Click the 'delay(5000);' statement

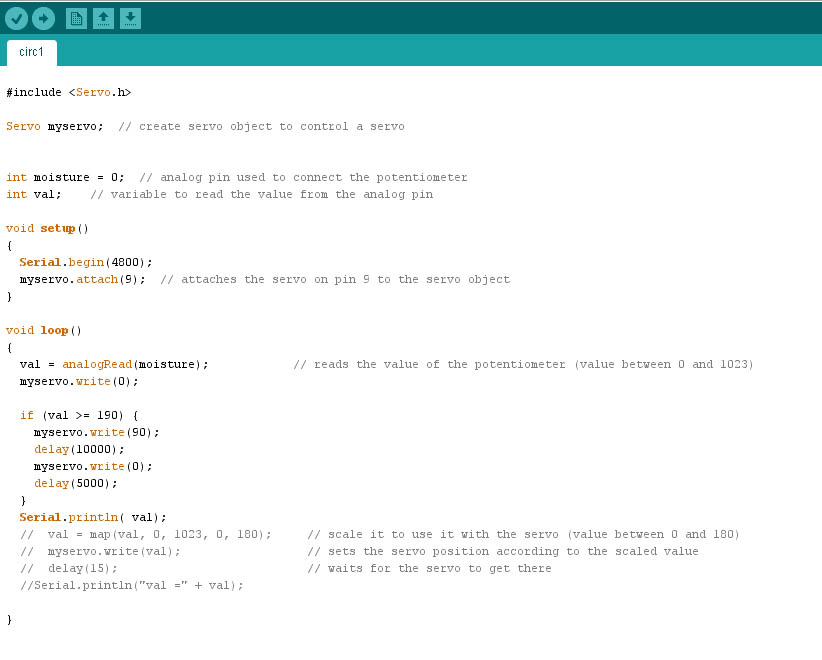(x=75, y=483)
